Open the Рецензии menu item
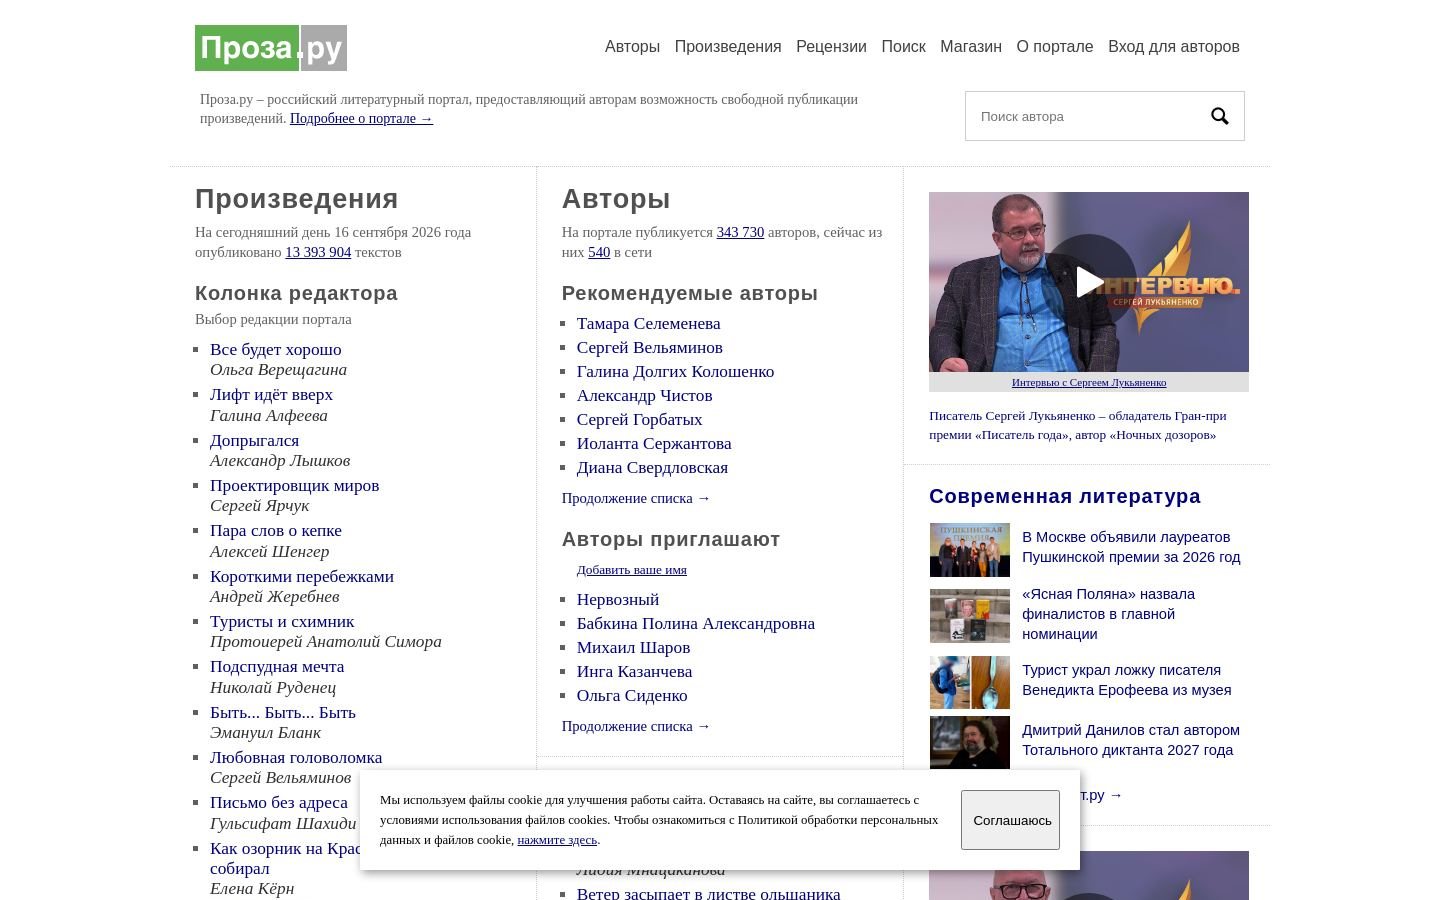This screenshot has width=1440, height=900. click(x=831, y=46)
